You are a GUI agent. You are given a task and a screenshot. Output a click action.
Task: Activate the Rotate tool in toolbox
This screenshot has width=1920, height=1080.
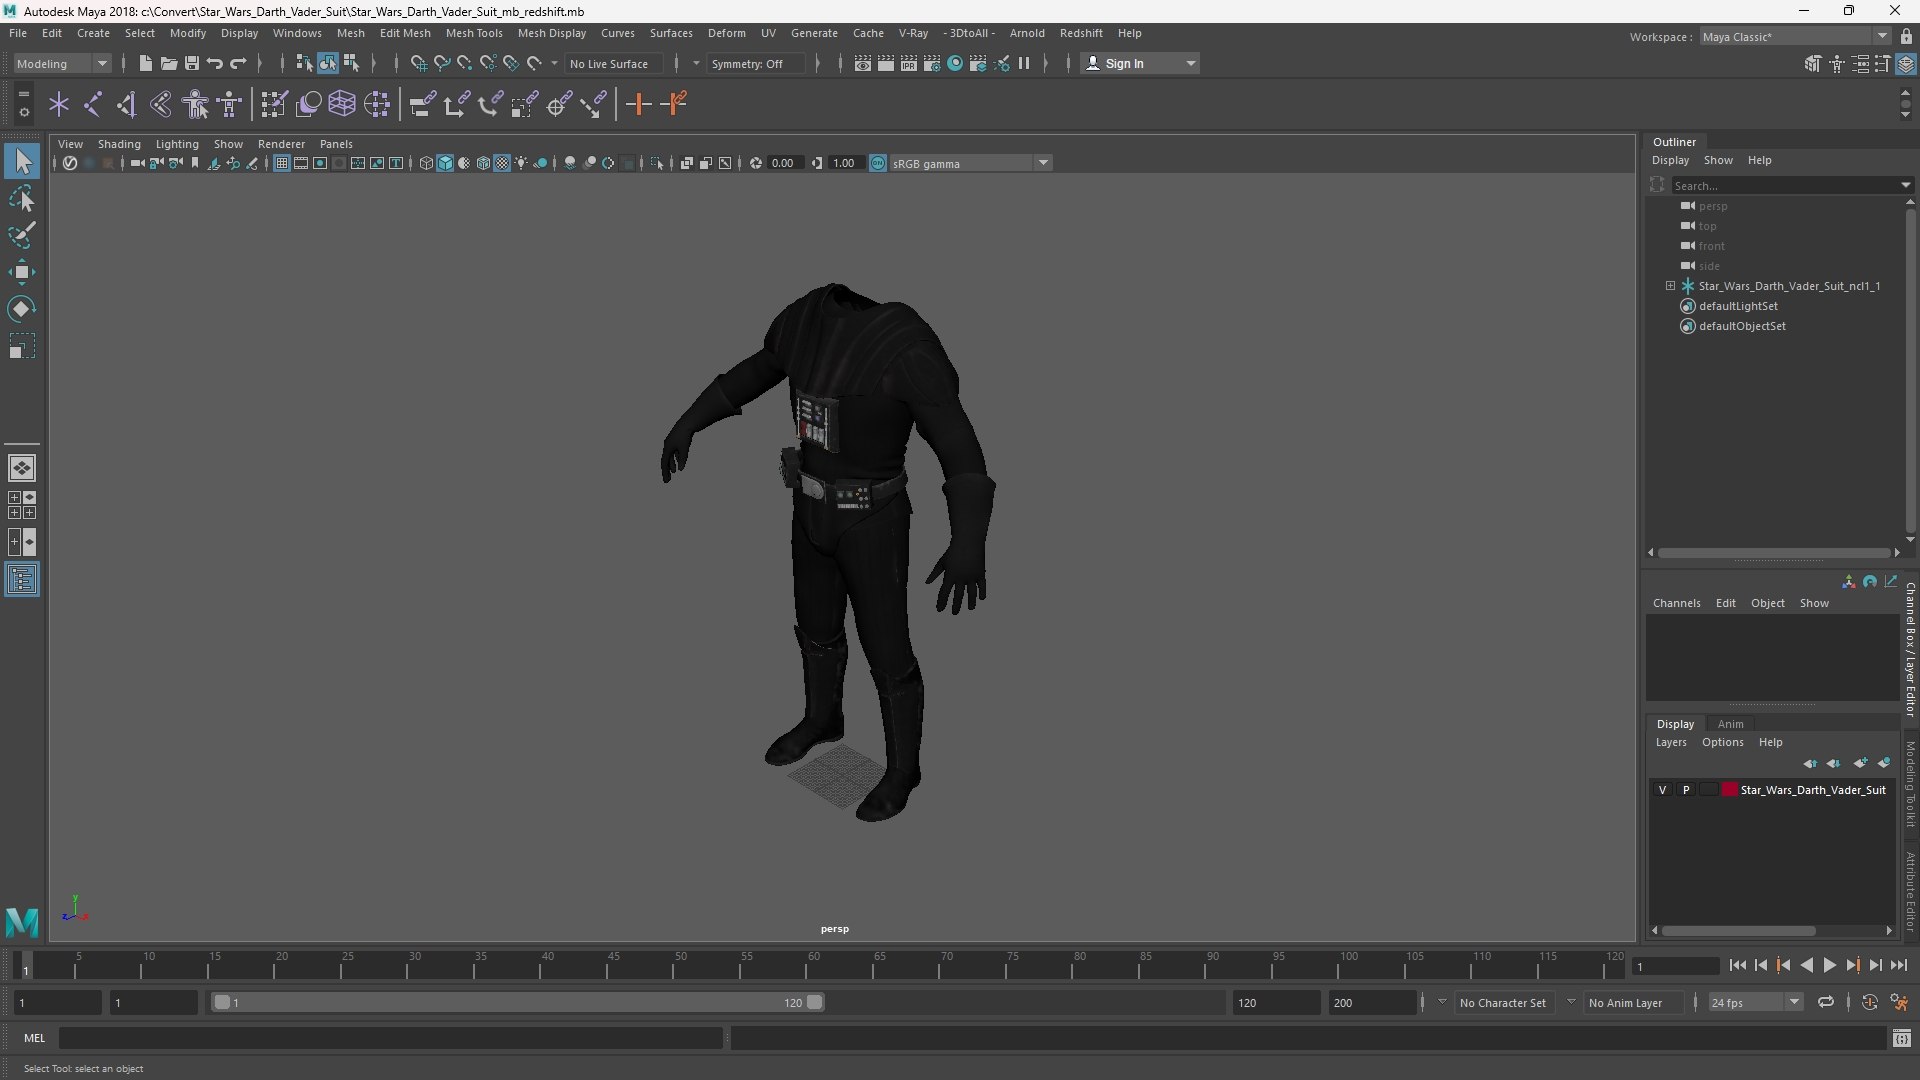[22, 309]
